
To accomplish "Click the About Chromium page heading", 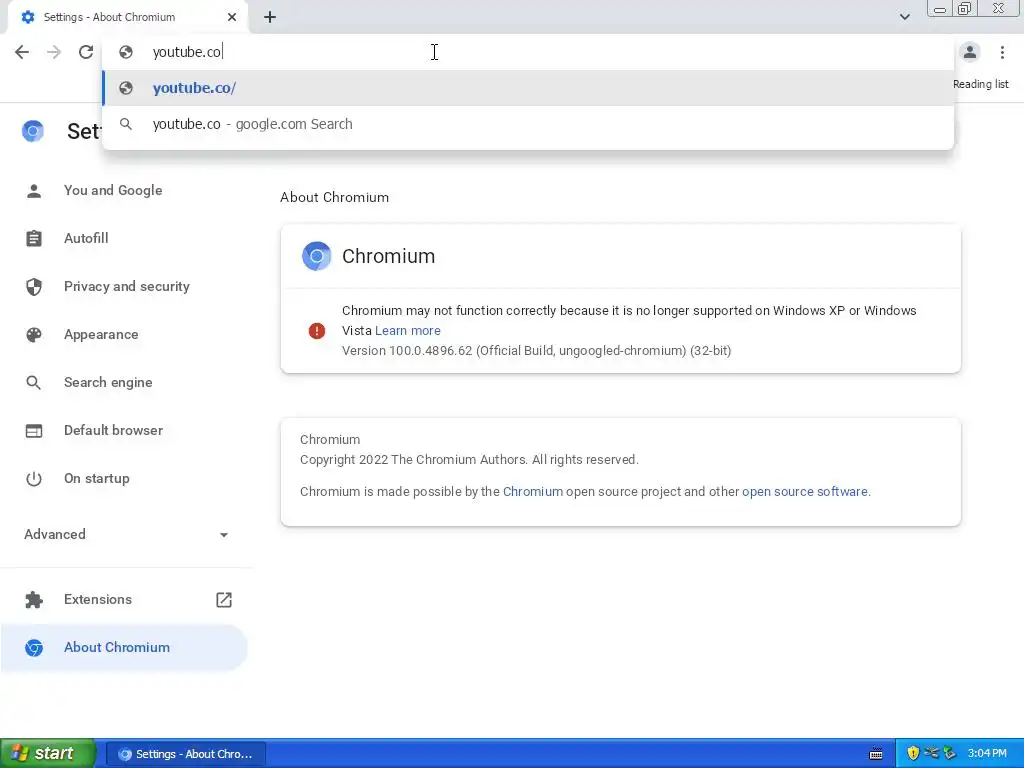I will tap(334, 197).
